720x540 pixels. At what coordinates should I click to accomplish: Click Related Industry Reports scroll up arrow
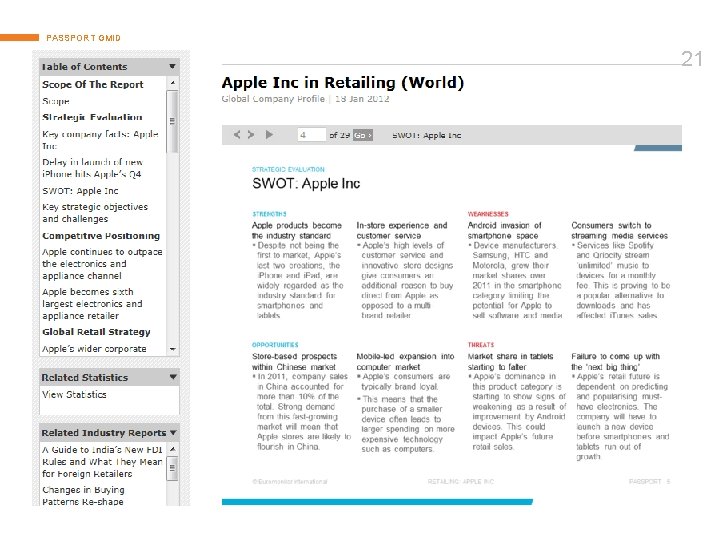point(173,449)
